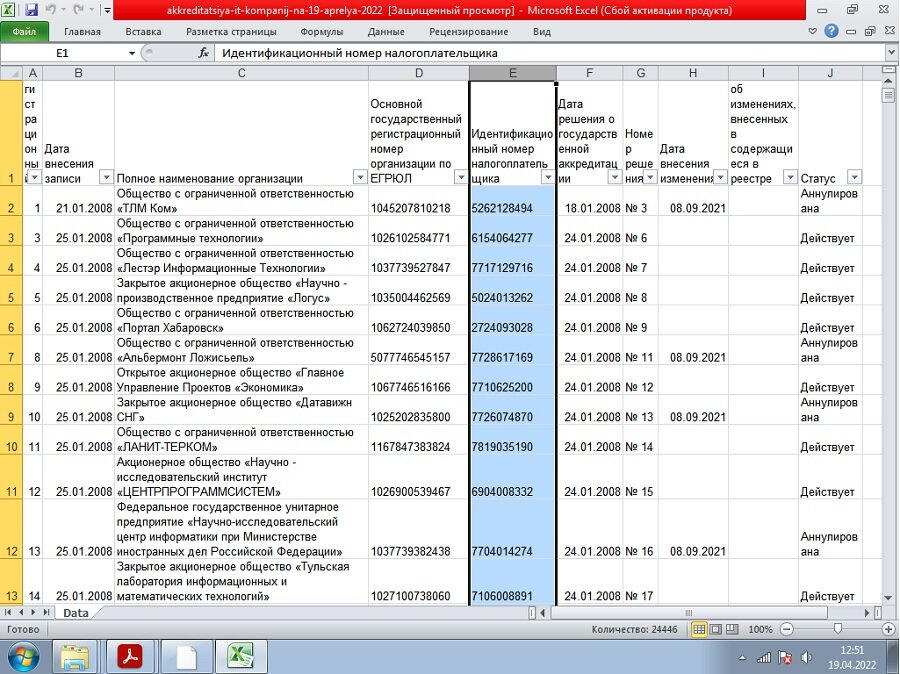This screenshot has width=900, height=674.
Task: Click the volume speaker icon in the tray
Action: click(x=806, y=658)
